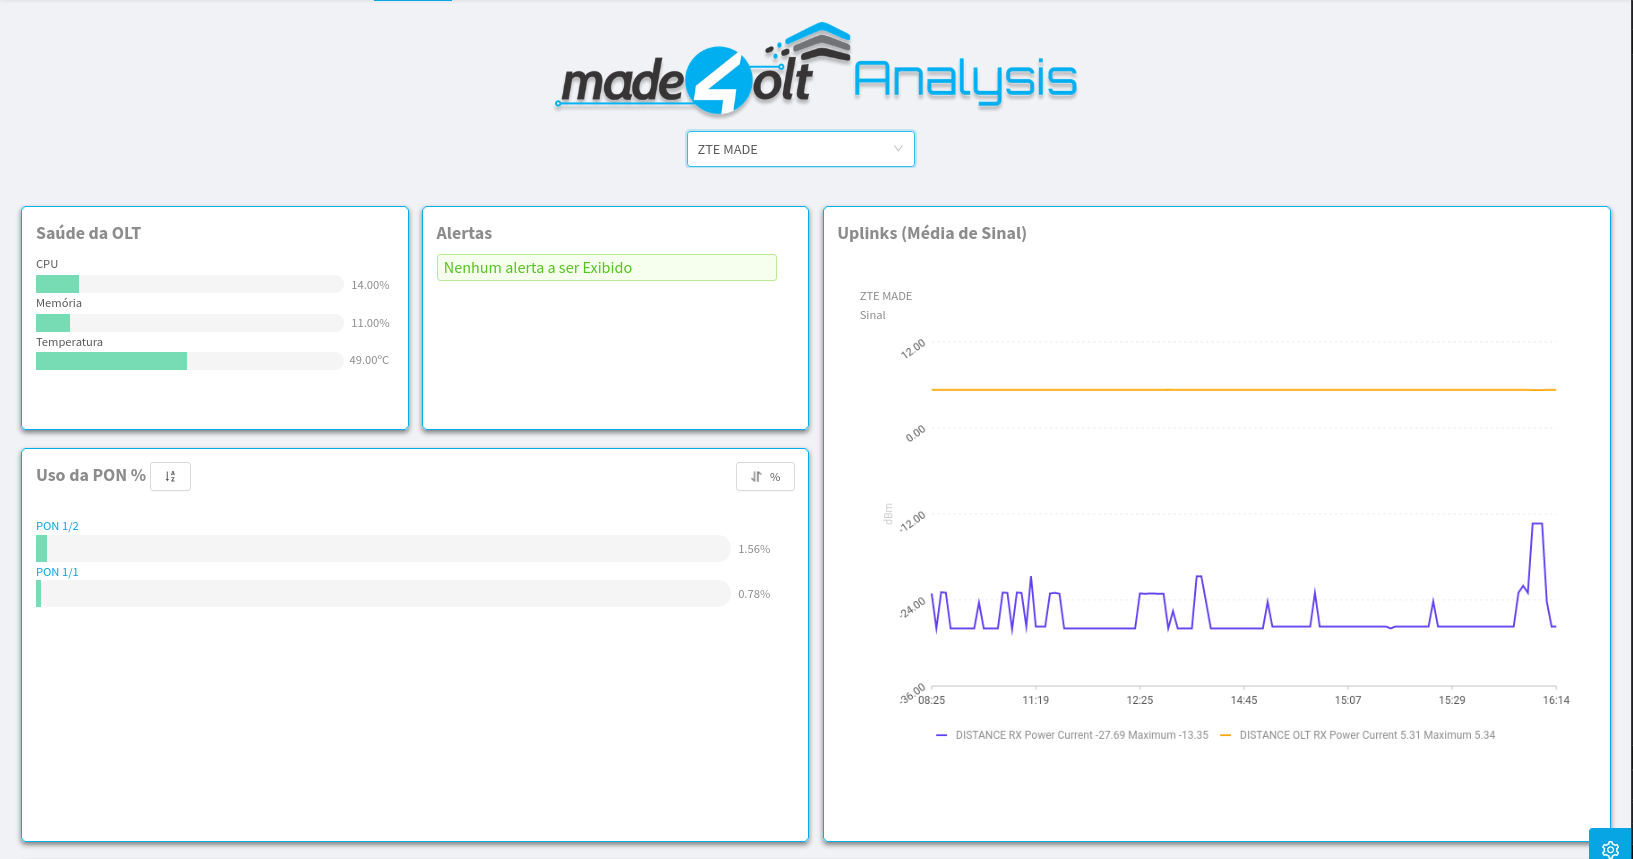Click the Uplinks (Média de Sinal) heading
1633x859 pixels.
931,233
